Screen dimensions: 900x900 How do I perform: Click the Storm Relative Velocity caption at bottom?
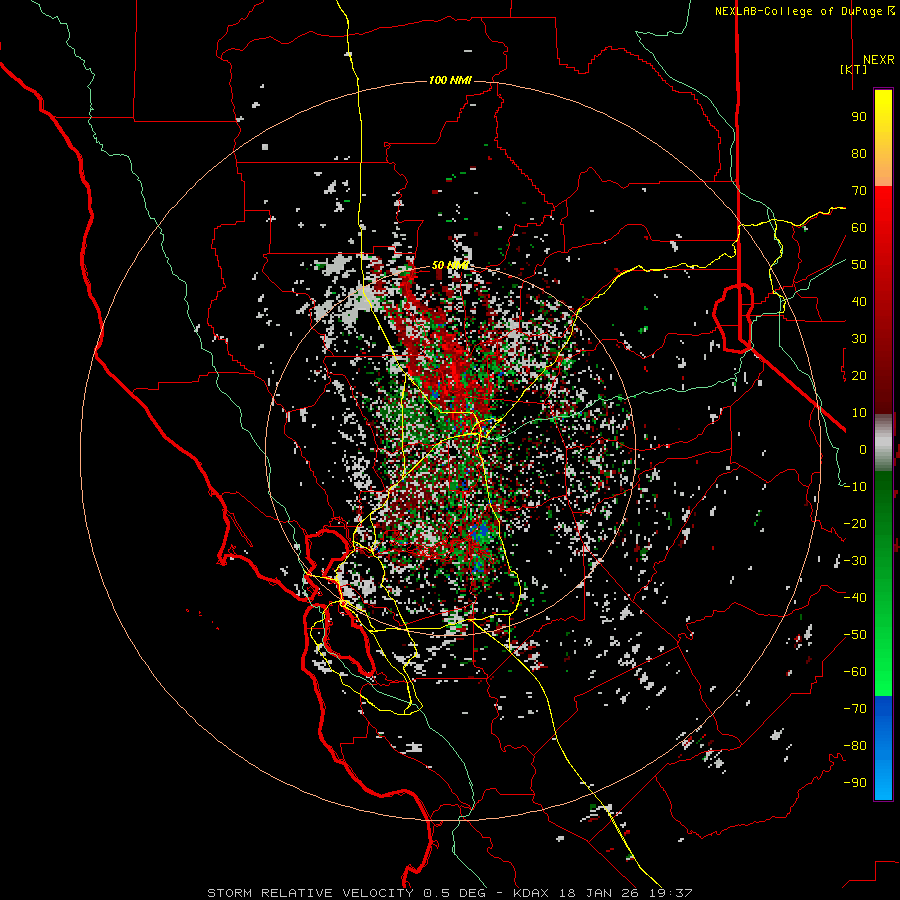pyautogui.click(x=449, y=893)
